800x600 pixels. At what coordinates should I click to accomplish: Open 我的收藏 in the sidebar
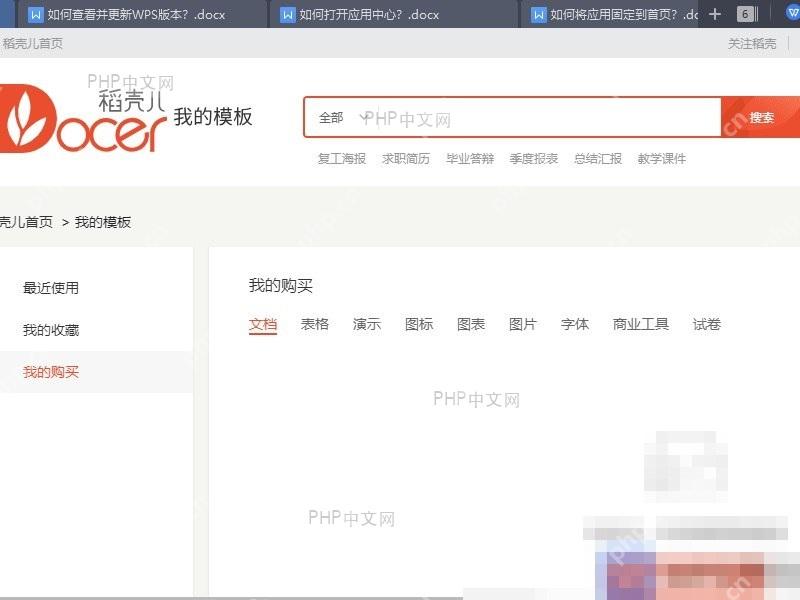(51, 330)
